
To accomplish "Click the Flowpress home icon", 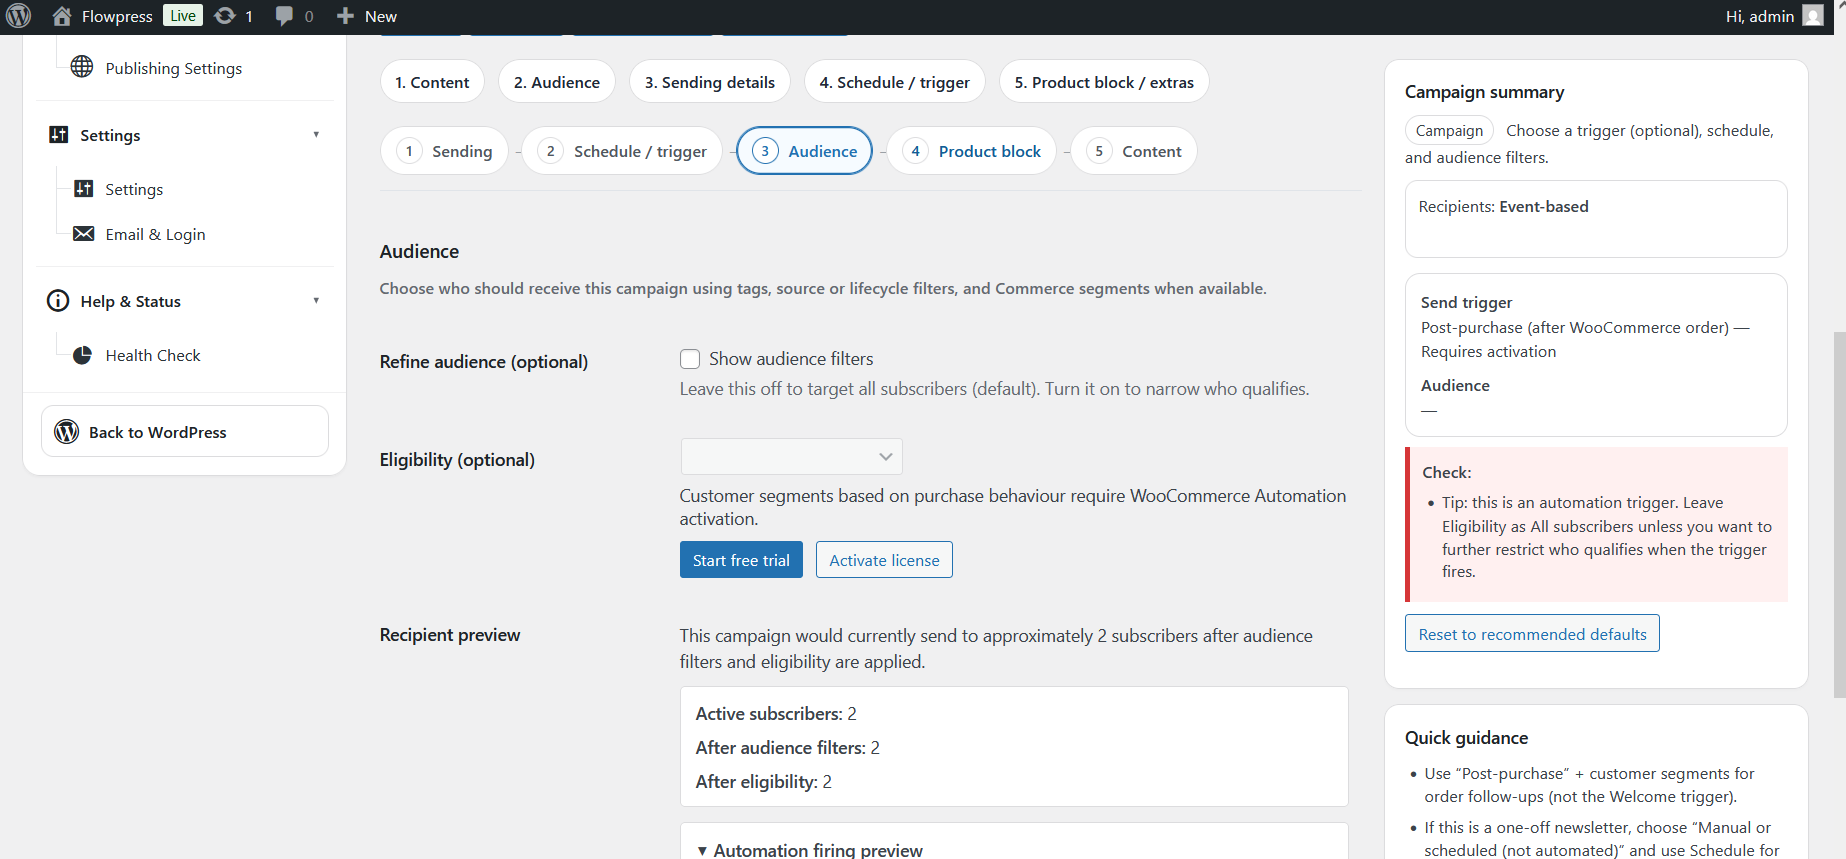I will pyautogui.click(x=62, y=16).
